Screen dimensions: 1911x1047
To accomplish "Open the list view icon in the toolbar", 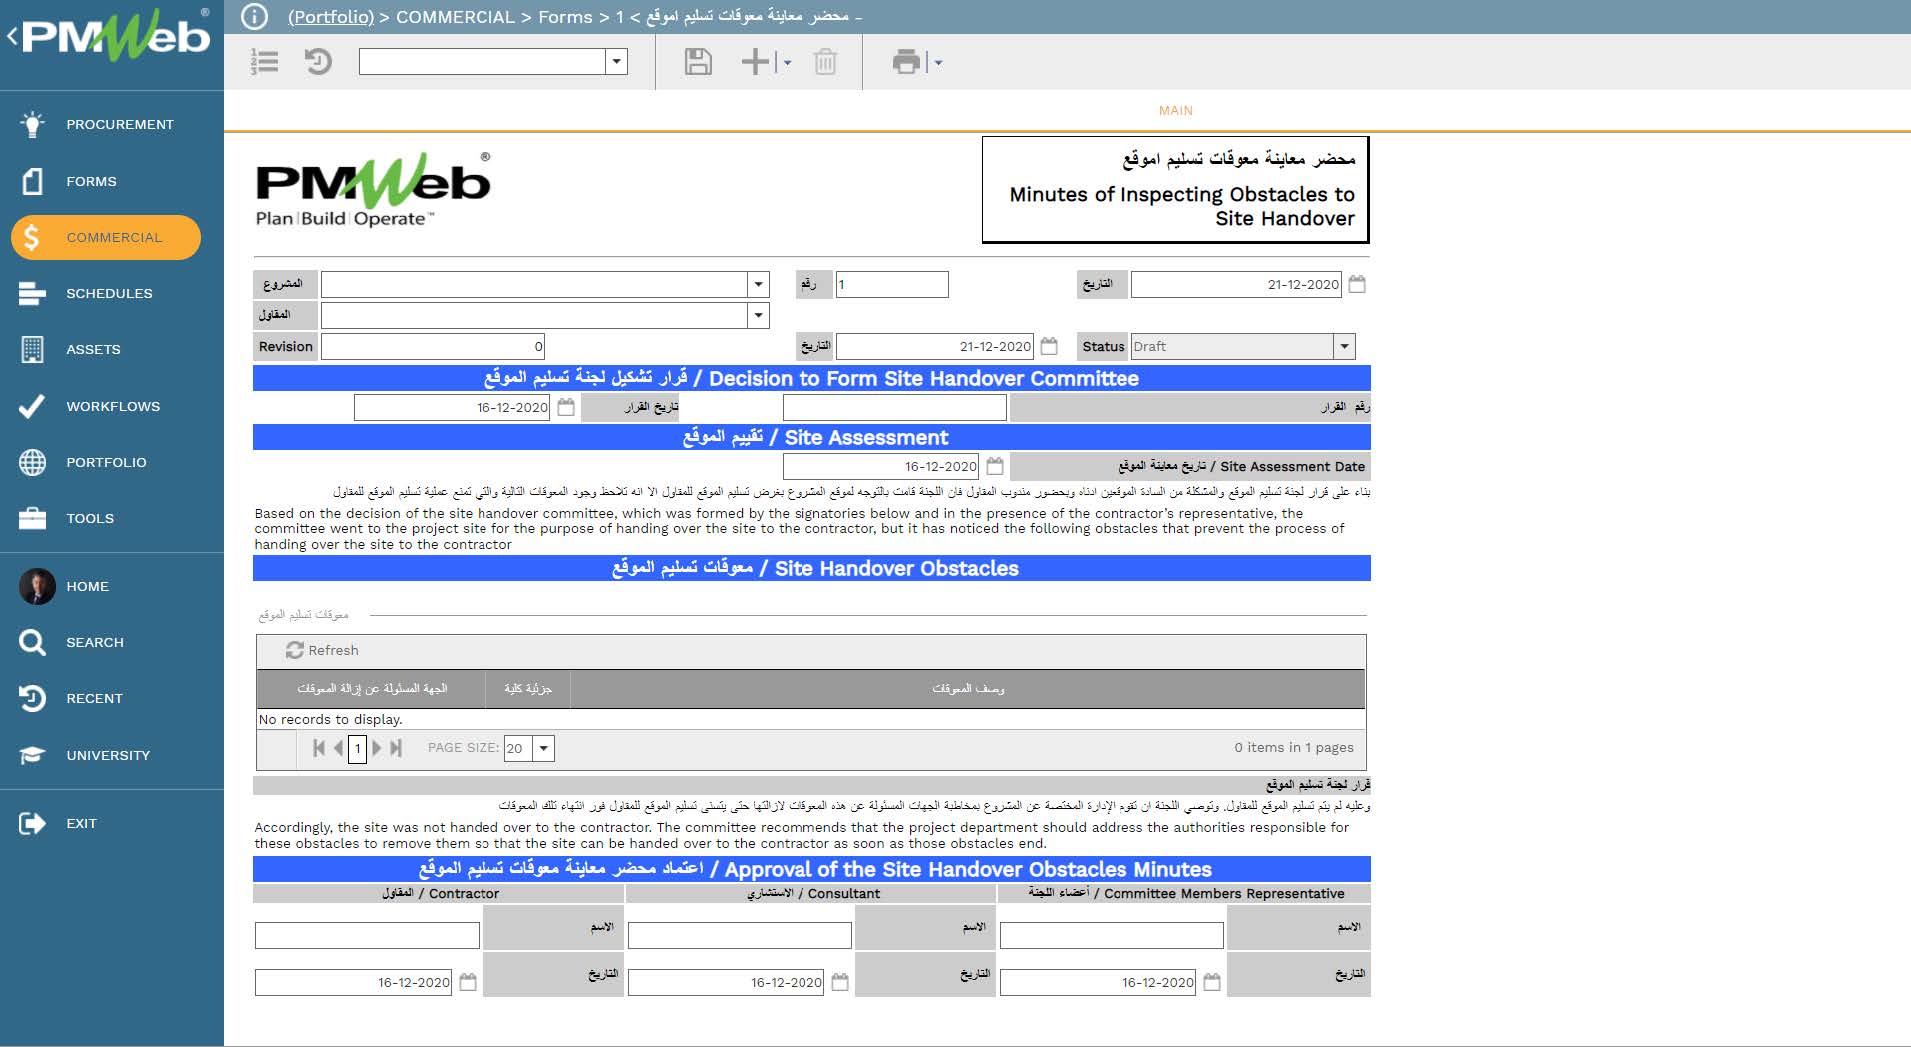I will tap(264, 62).
